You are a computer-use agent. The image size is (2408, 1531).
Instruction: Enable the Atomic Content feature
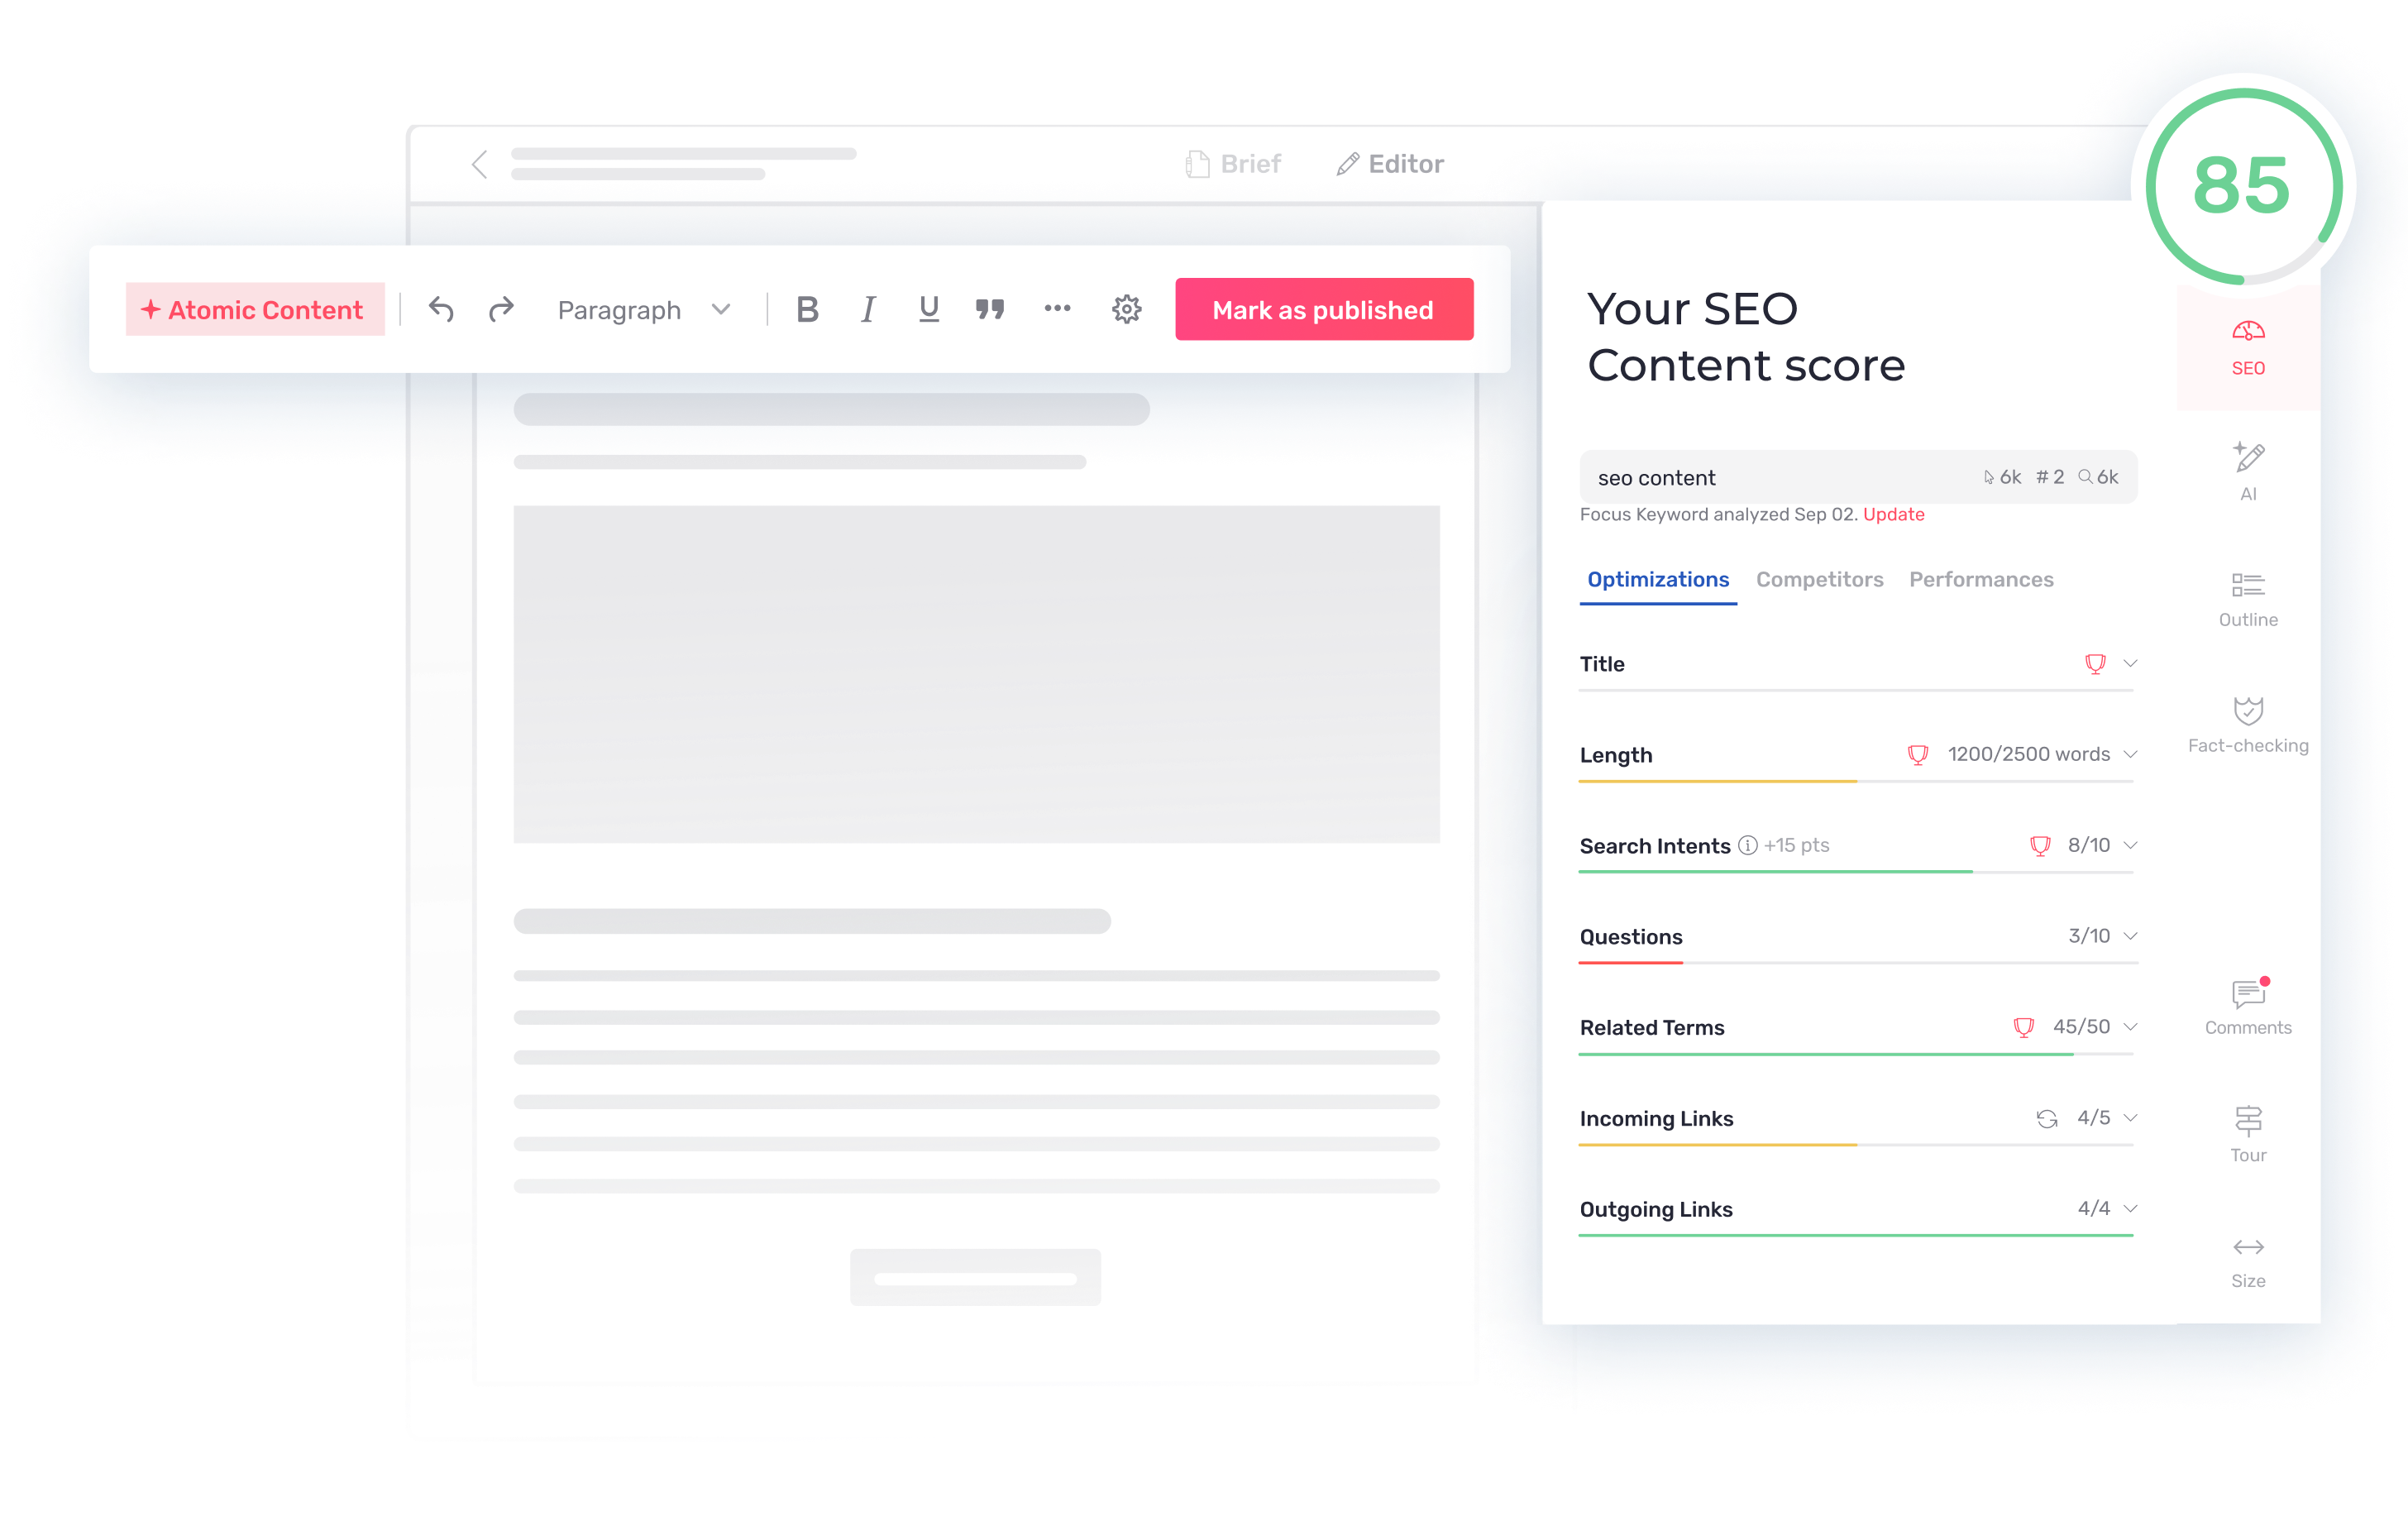(251, 309)
